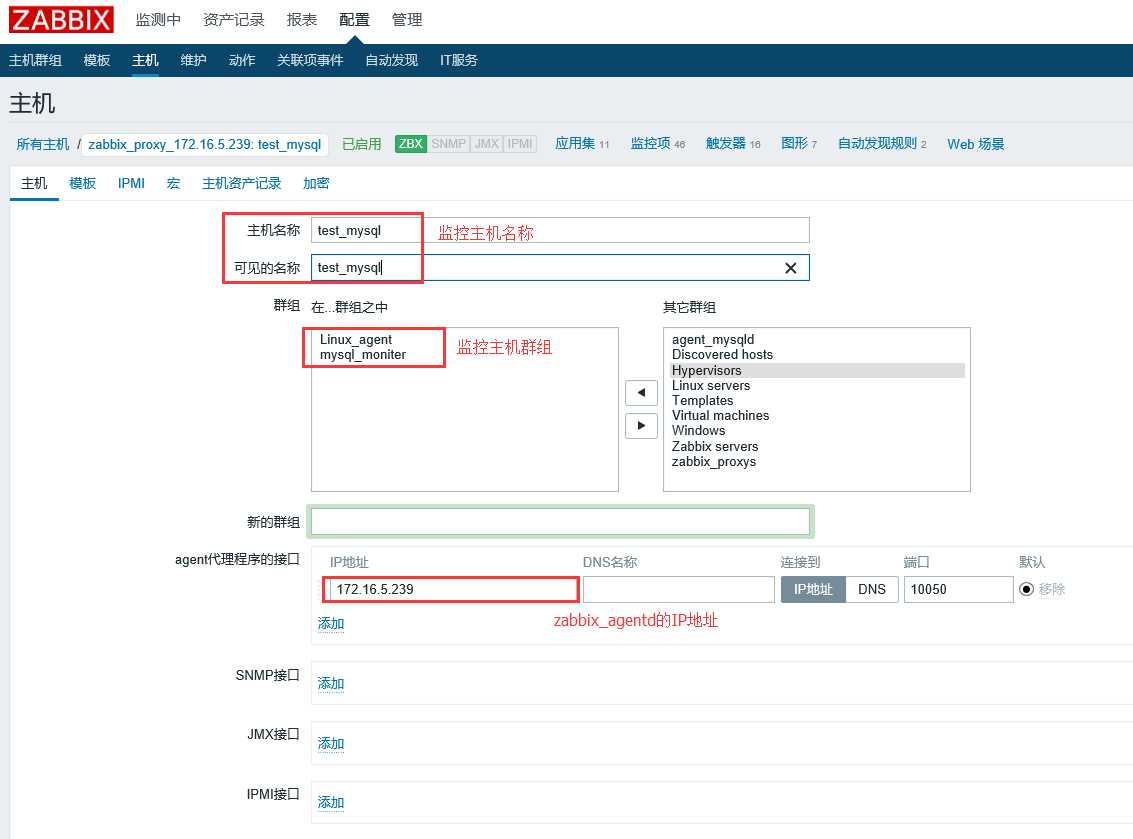Click the ZABBIX logo
The width and height of the screenshot is (1133, 839).
(61, 20)
